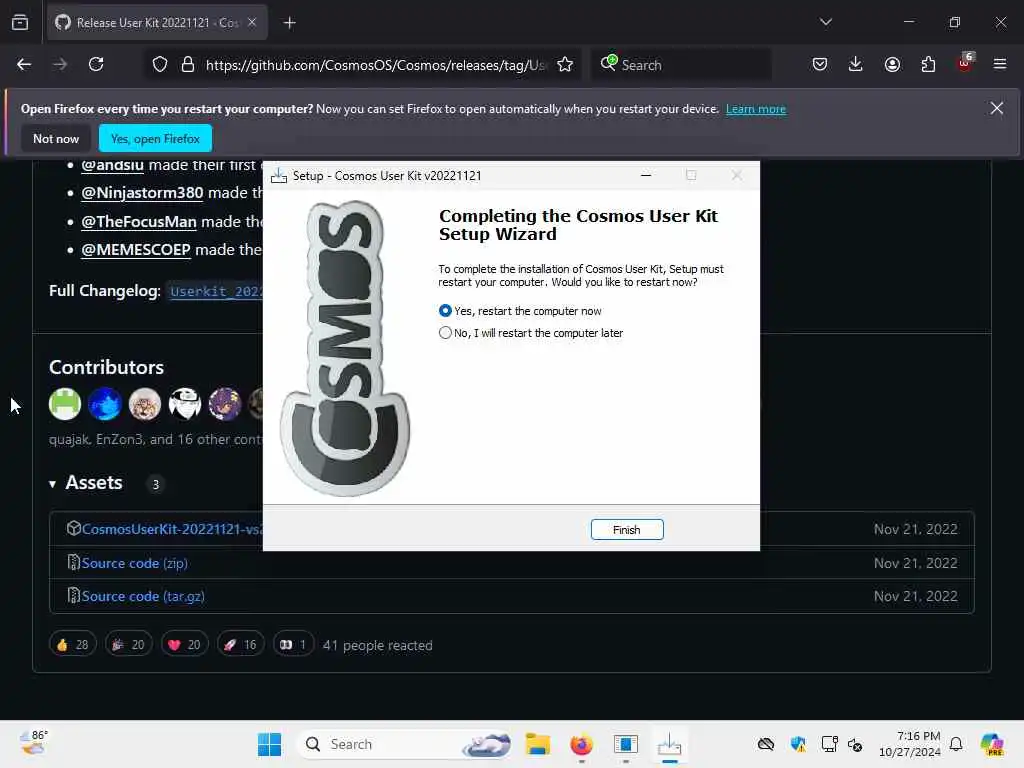
Task: Click the black-and-white contributor avatar
Action: tap(185, 404)
